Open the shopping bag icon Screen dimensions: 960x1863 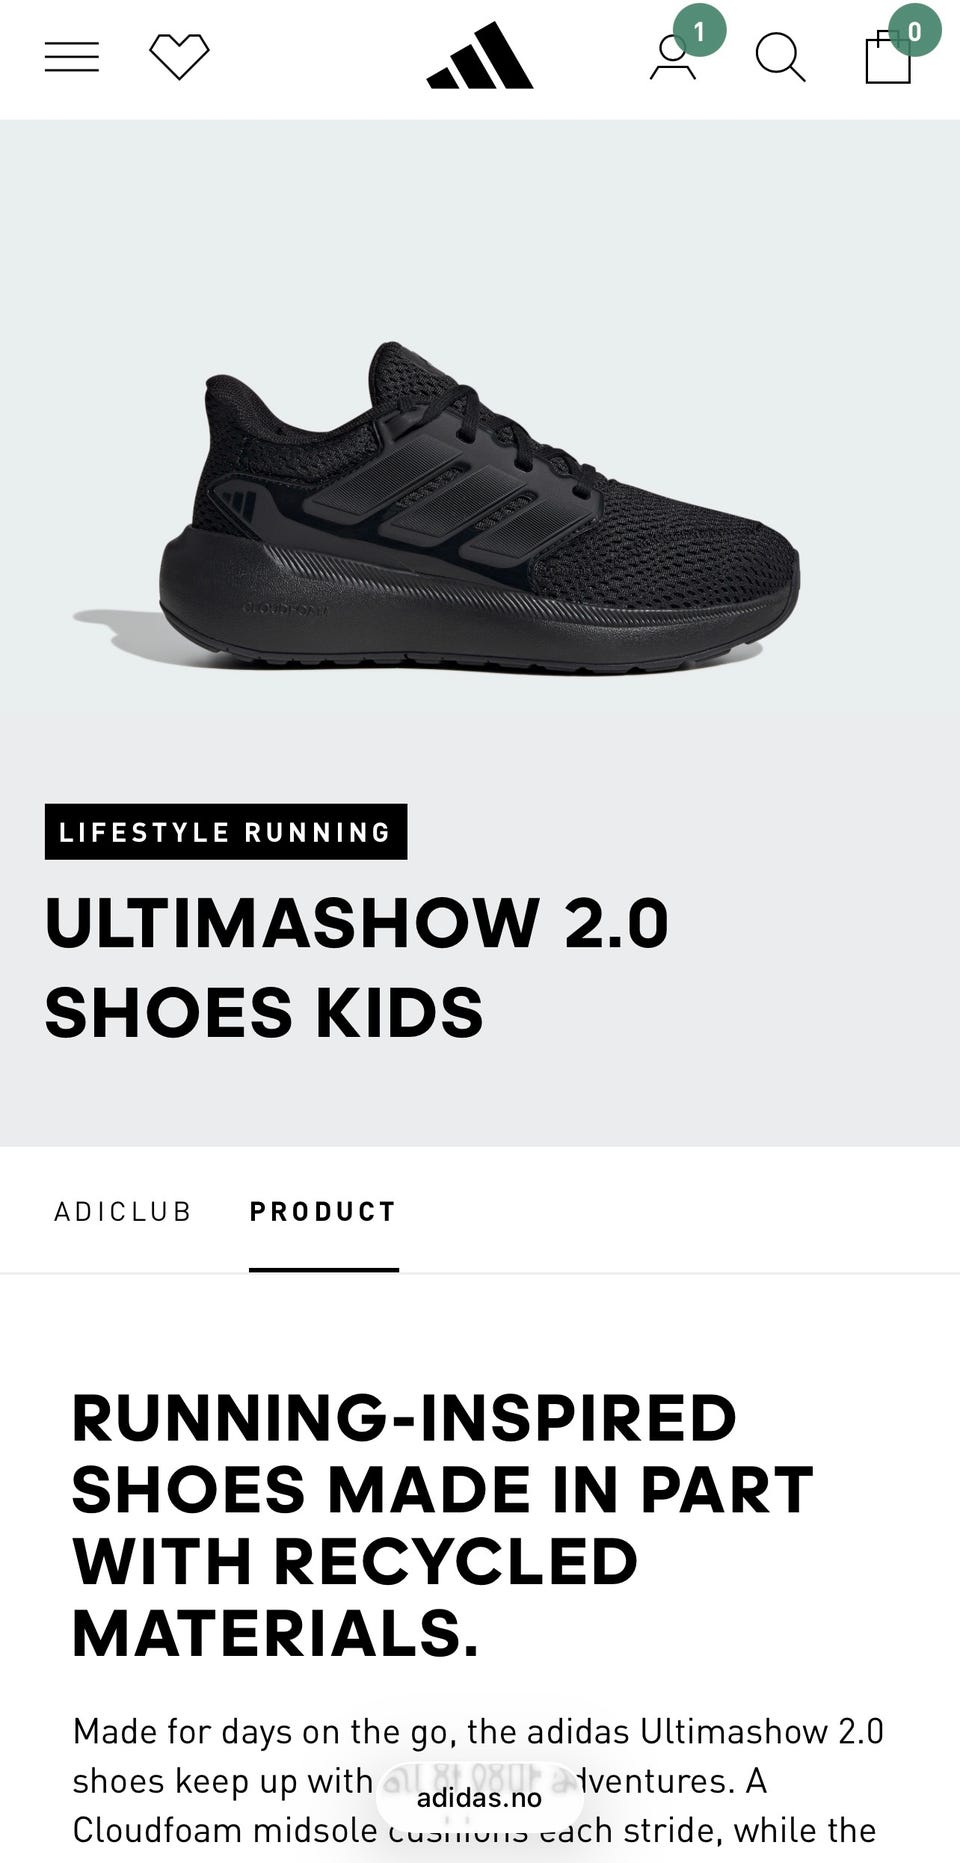point(888,58)
